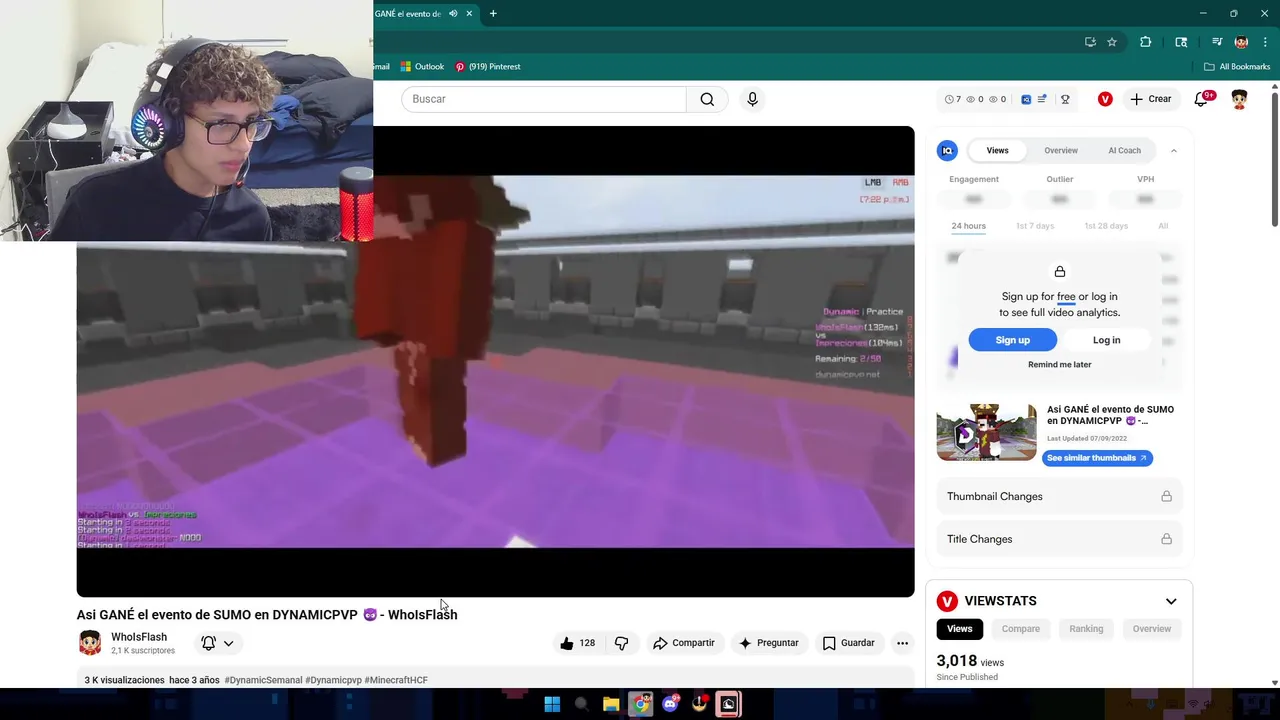The image size is (1280, 720).
Task: Select the 1st 28 days range
Action: [x=1106, y=226]
